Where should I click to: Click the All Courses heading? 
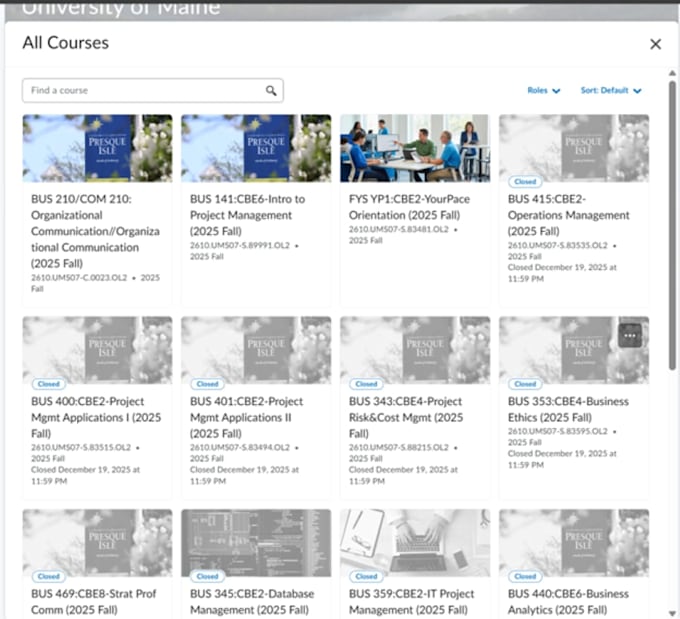click(x=66, y=43)
